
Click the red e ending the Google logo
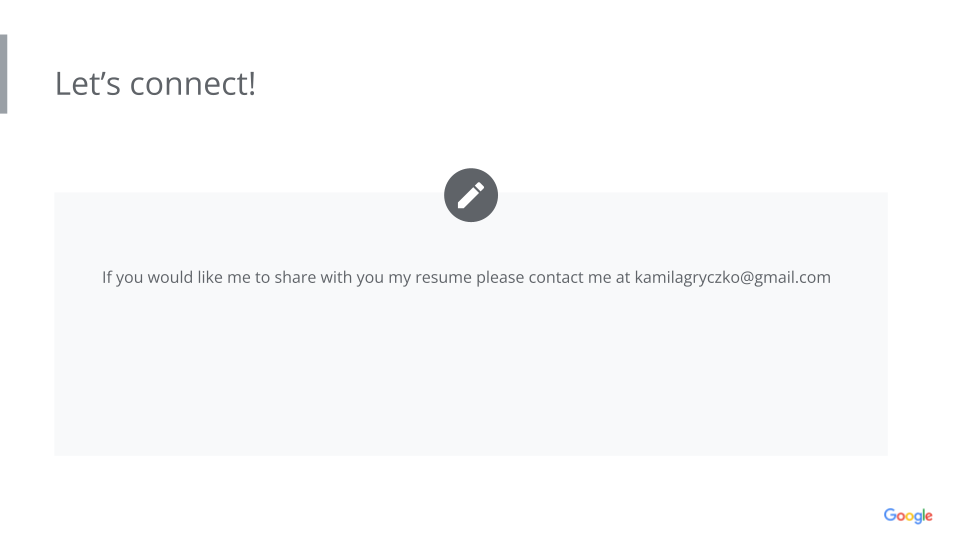click(929, 517)
